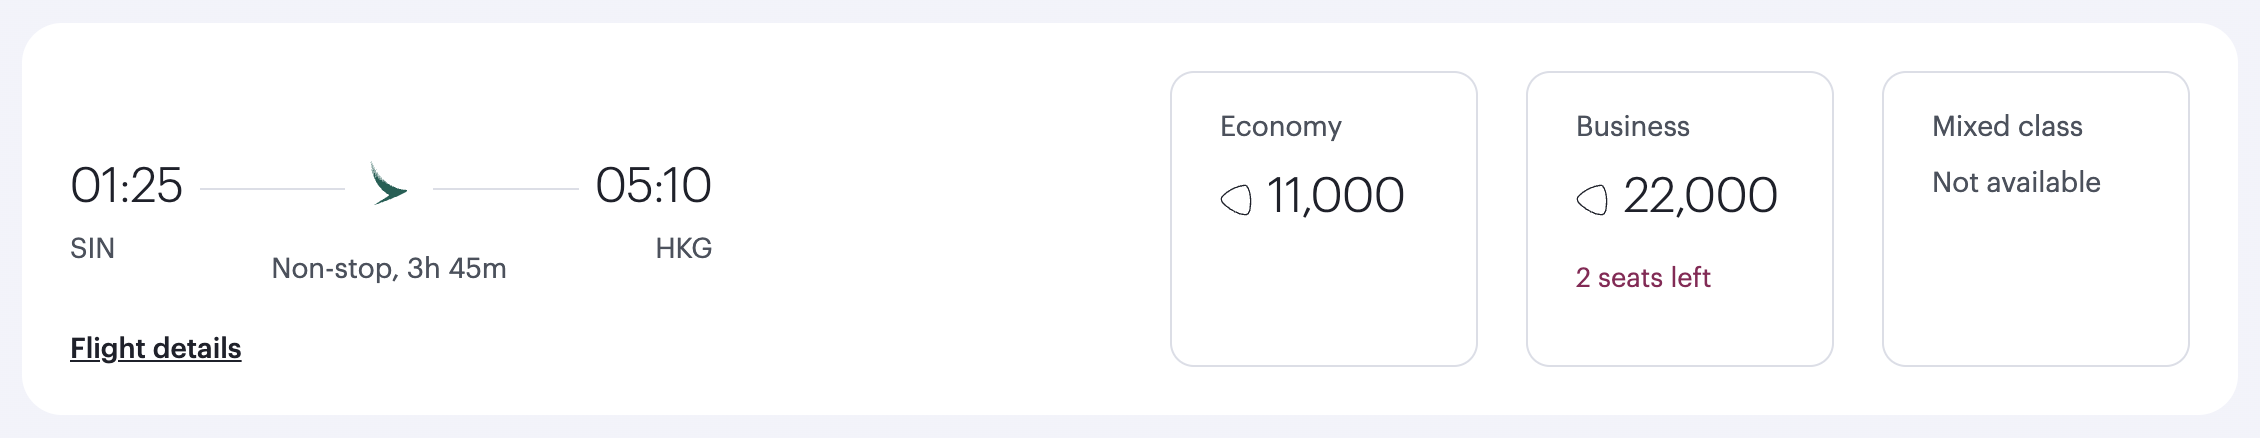Click the route line left of airline logo
2260x438 pixels.
pyautogui.click(x=272, y=188)
